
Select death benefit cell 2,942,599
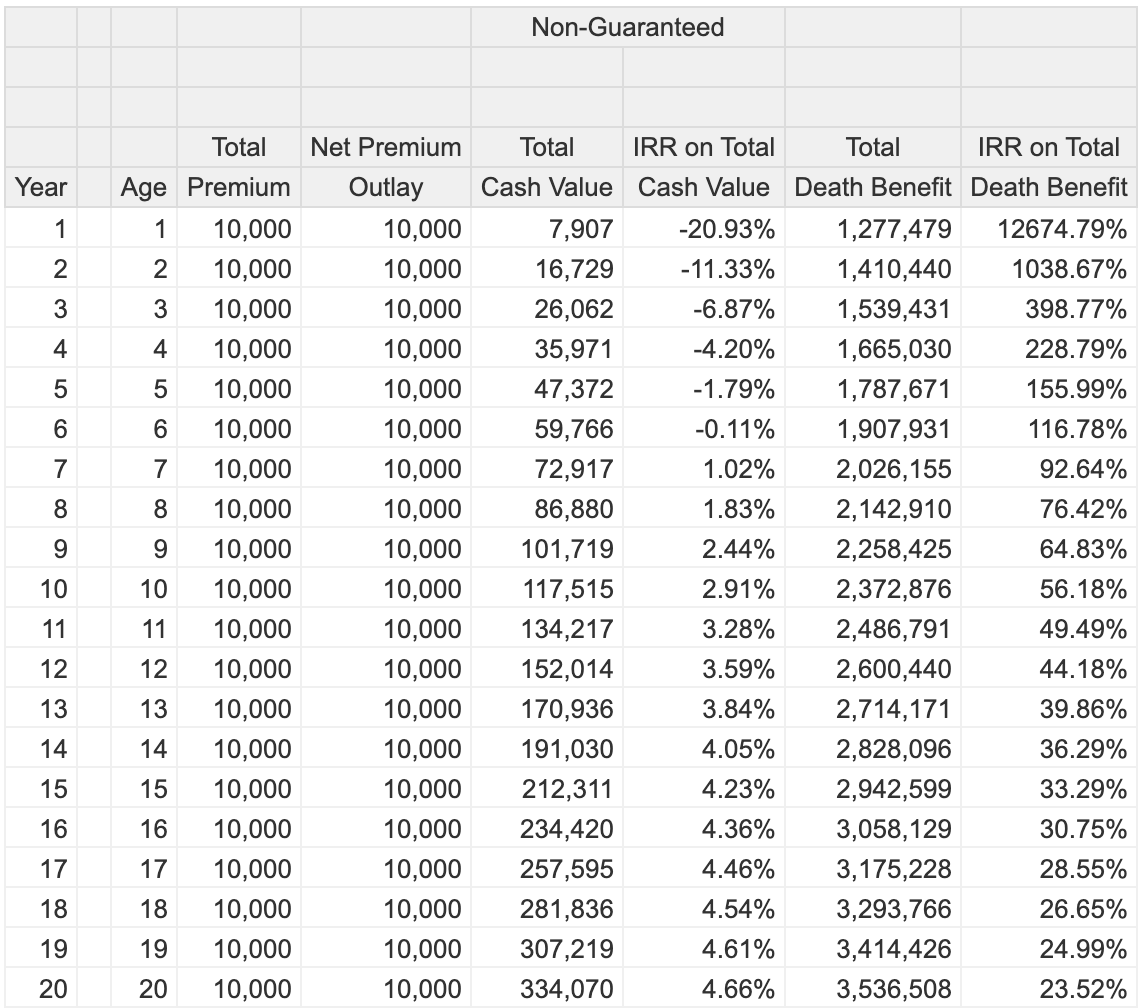coord(893,789)
